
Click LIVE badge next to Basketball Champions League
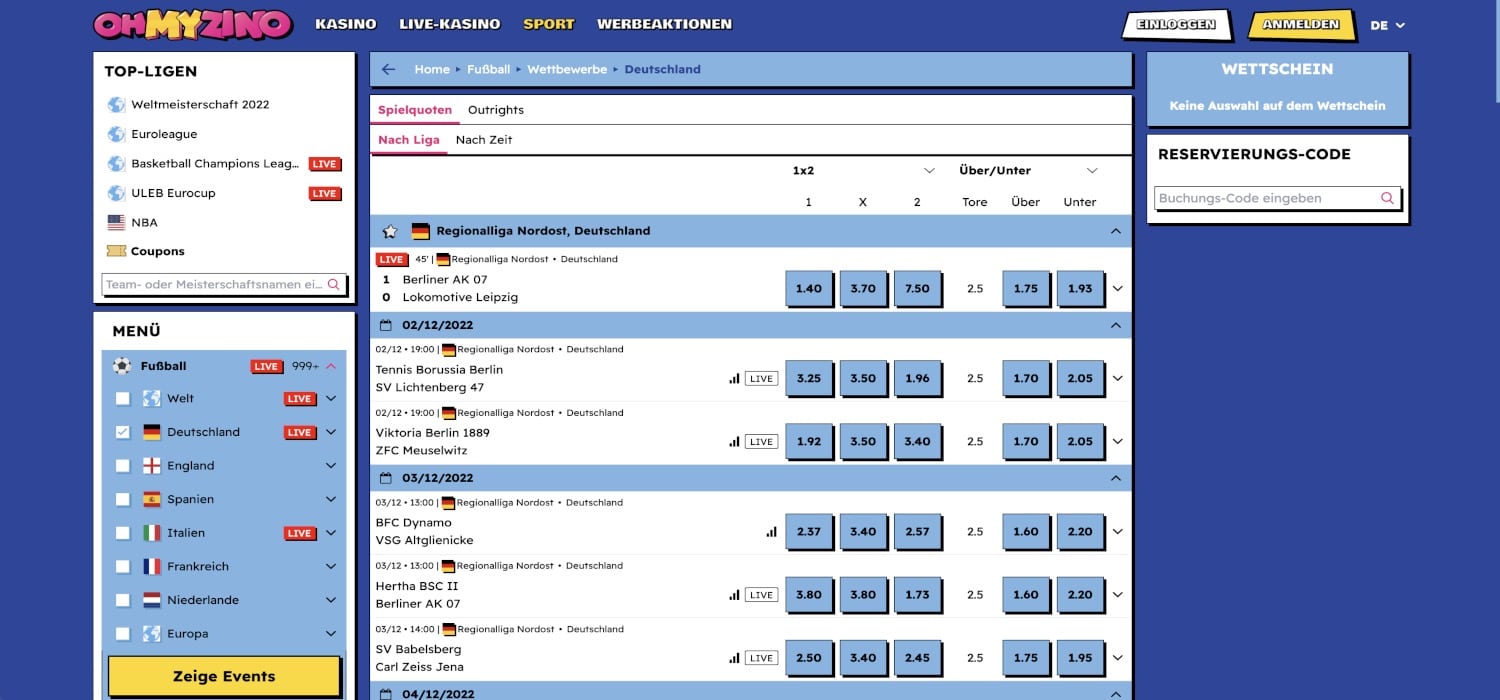324,164
